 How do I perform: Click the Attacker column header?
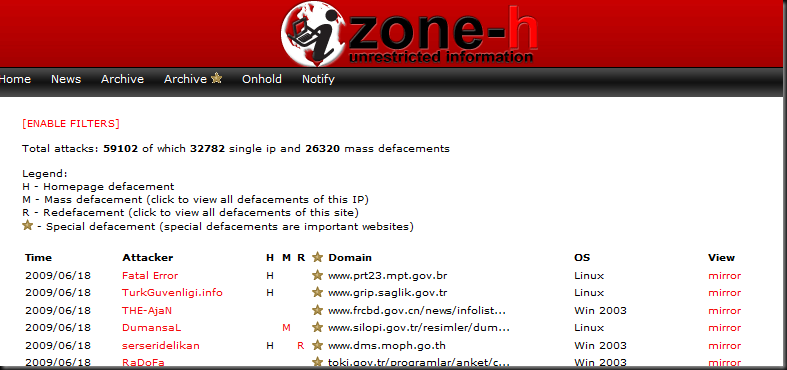tap(148, 258)
